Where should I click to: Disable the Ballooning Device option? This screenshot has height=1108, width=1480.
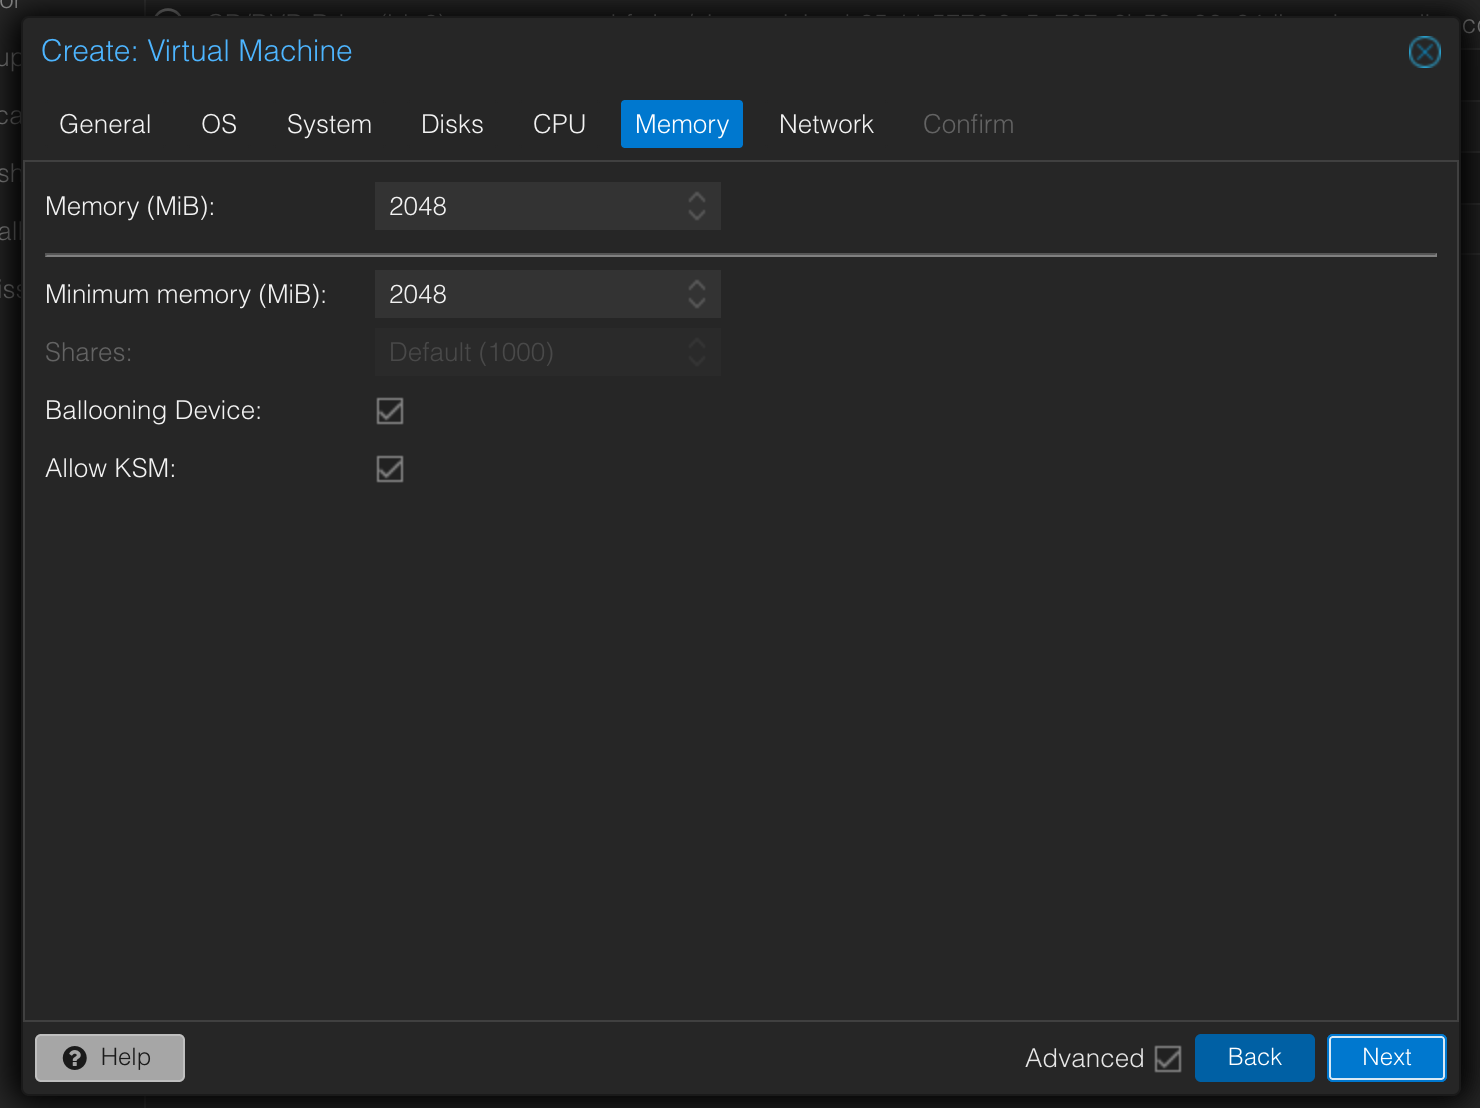pyautogui.click(x=390, y=410)
